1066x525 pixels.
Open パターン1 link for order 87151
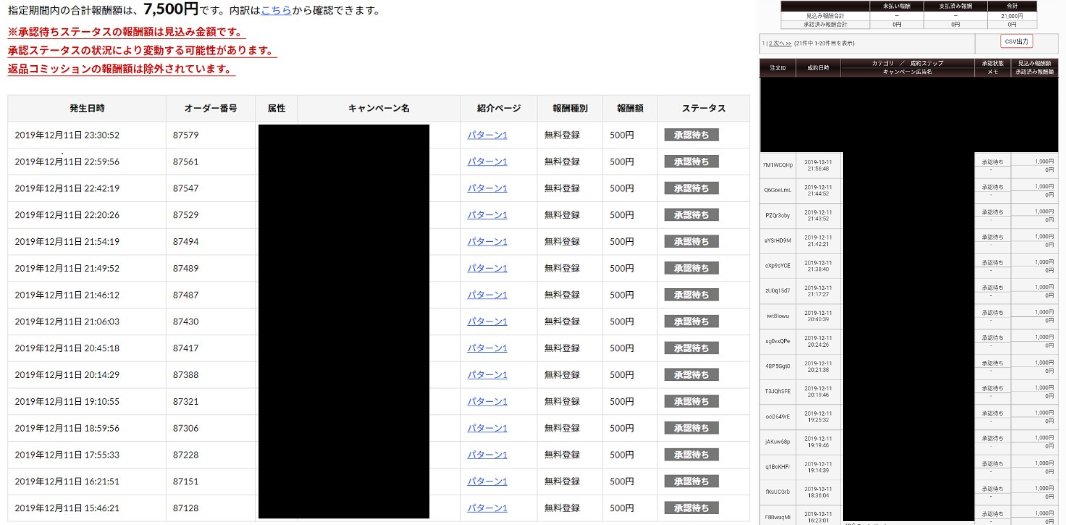[487, 481]
